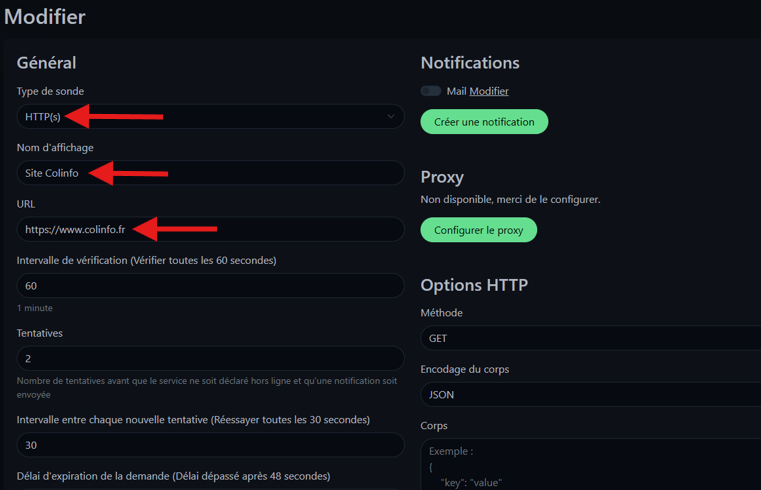Expand the Type de sonde HTTP(s) selector
The height and width of the screenshot is (490, 761).
[210, 117]
